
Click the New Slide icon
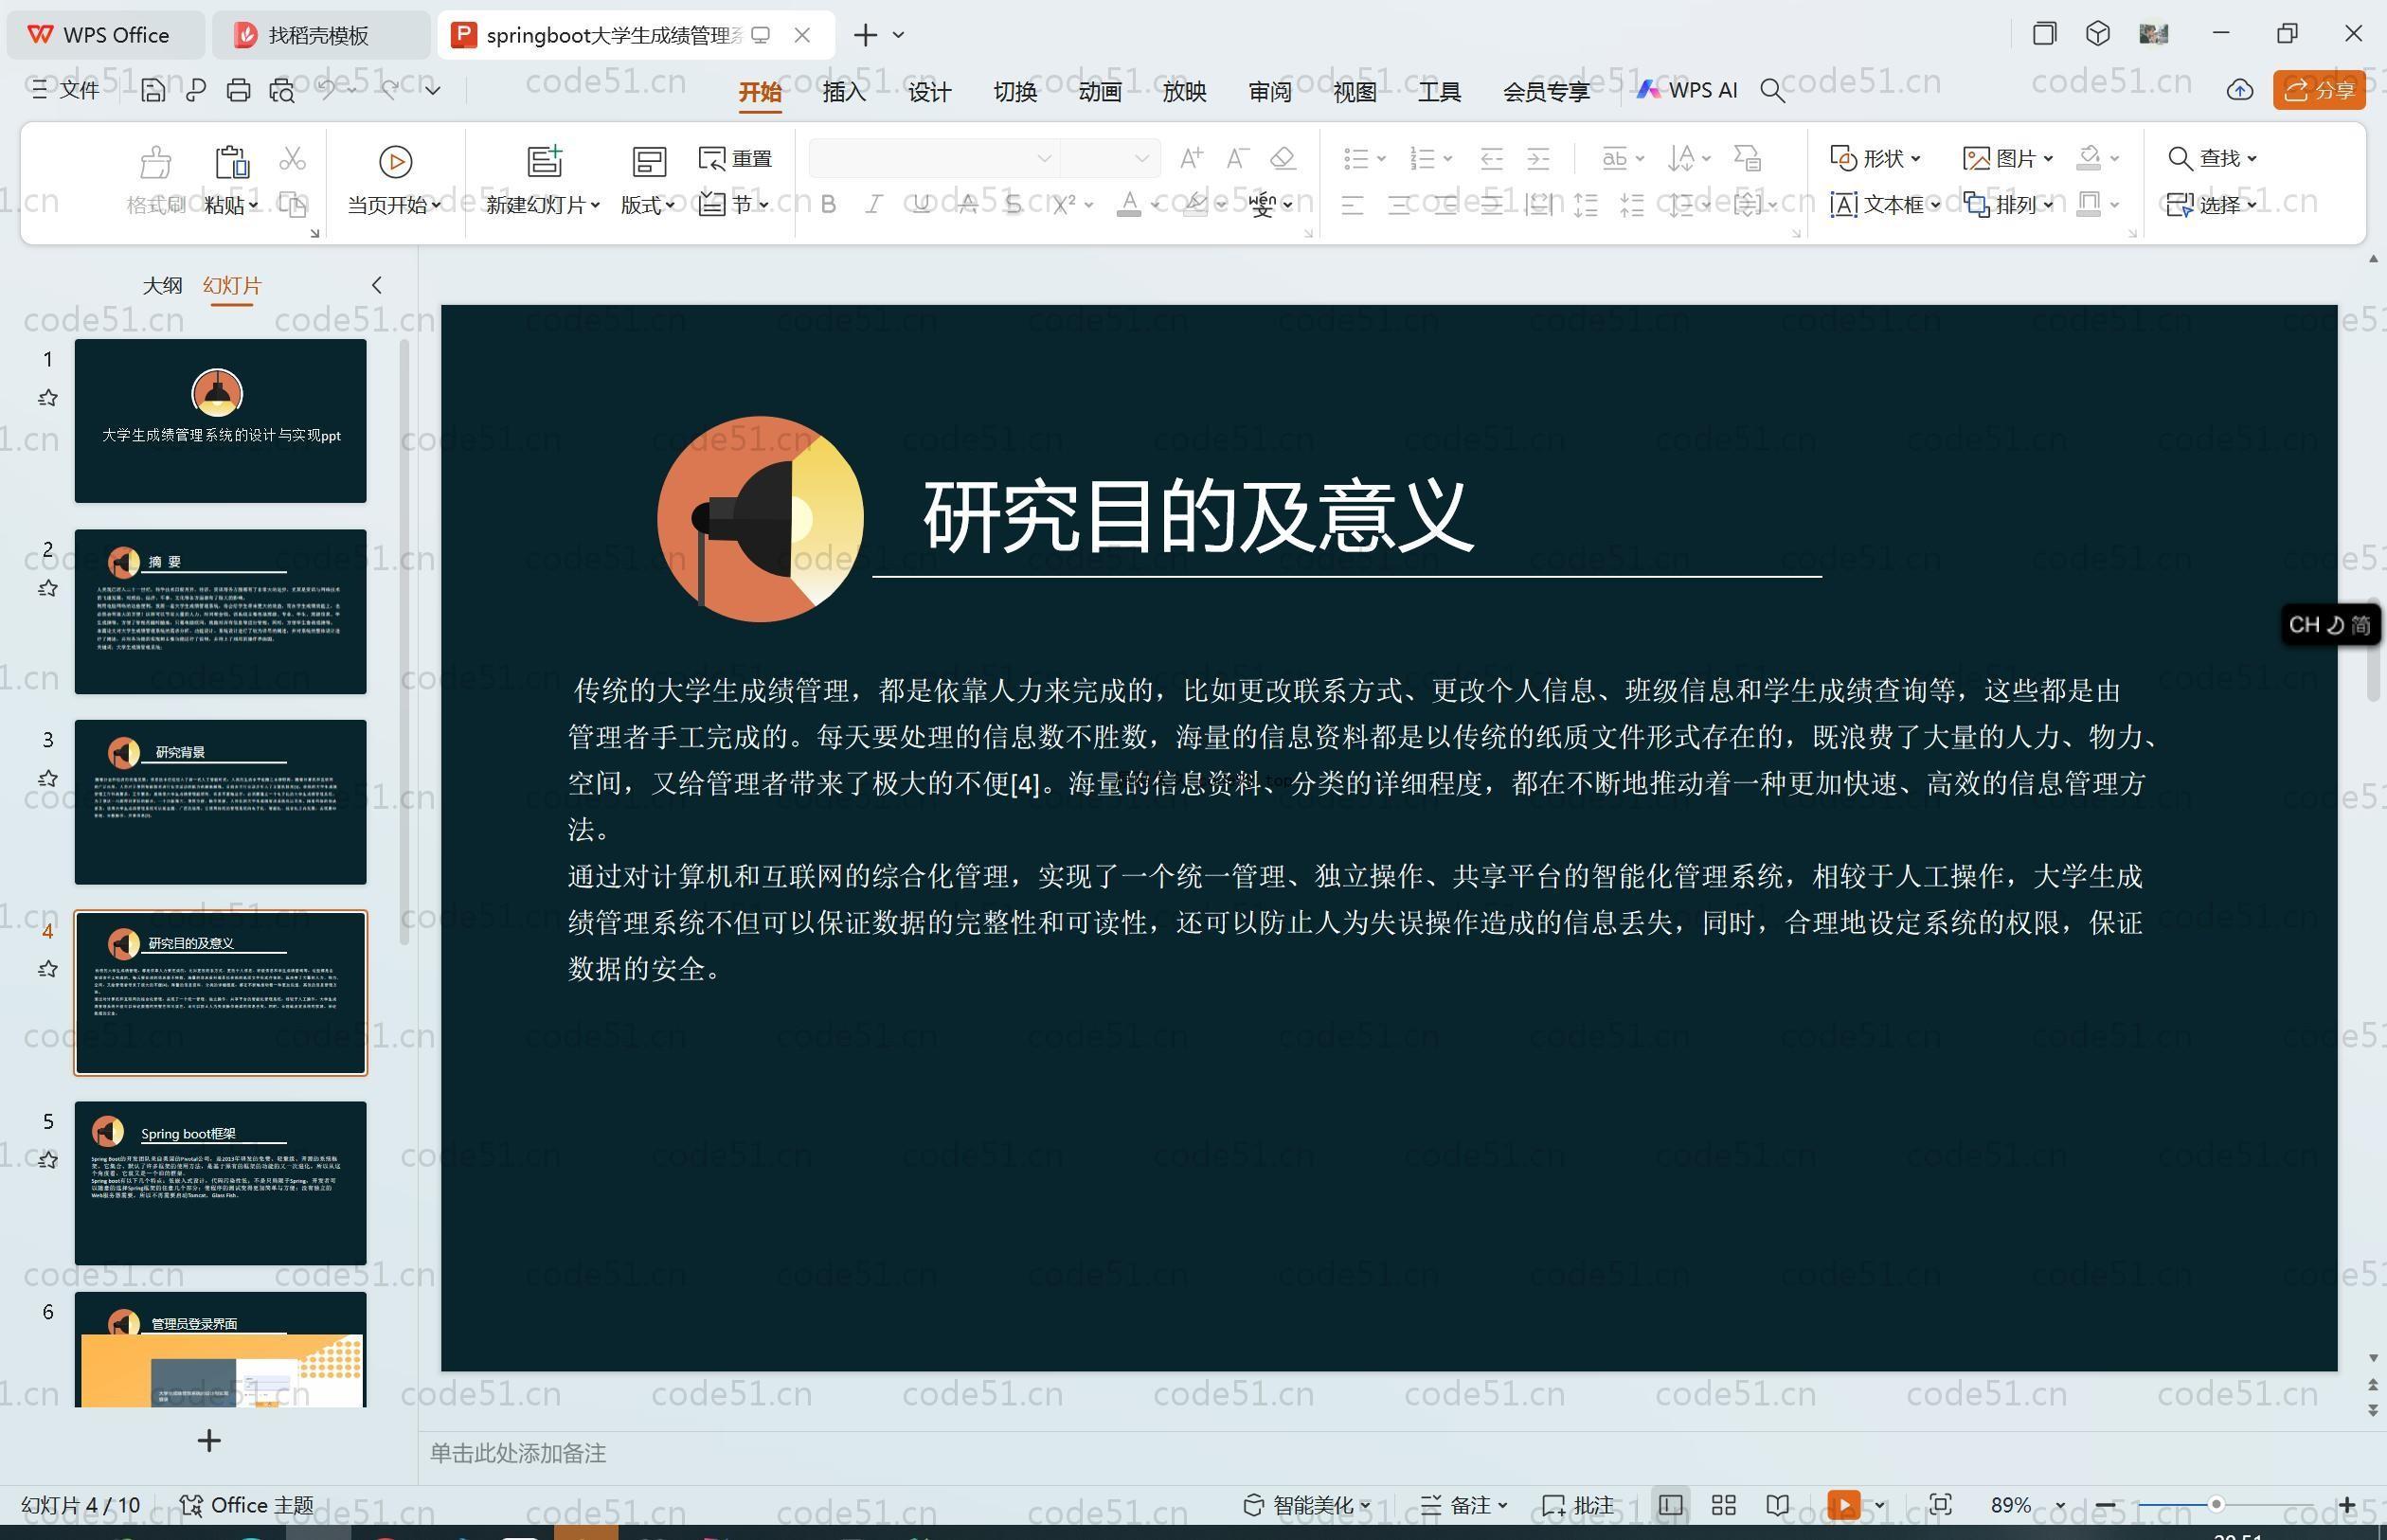(x=544, y=161)
